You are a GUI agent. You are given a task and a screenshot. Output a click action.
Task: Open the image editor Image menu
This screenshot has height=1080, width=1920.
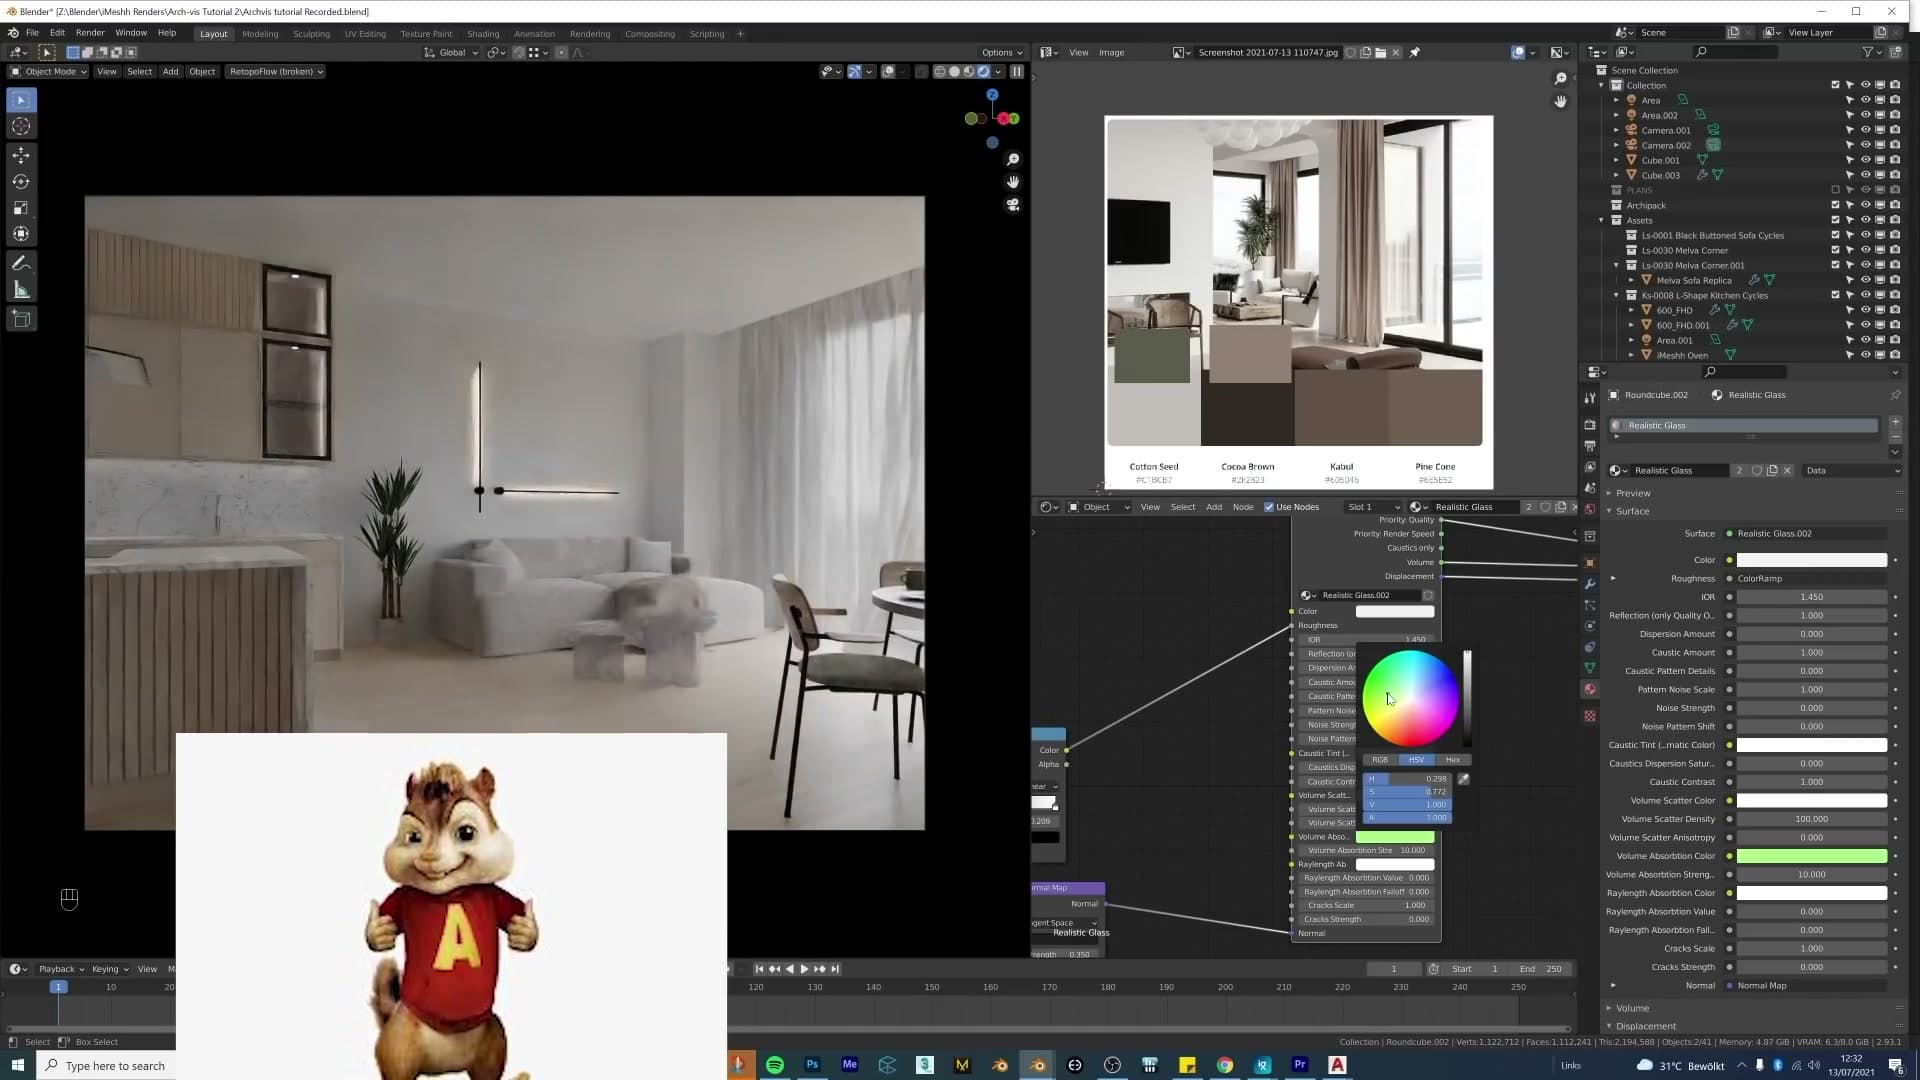[x=1112, y=52]
